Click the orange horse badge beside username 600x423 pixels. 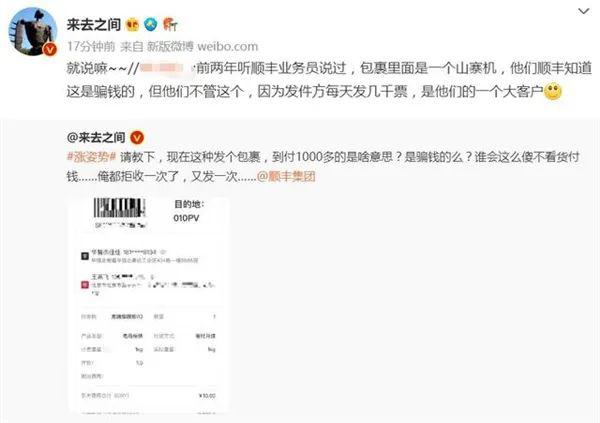[170, 25]
